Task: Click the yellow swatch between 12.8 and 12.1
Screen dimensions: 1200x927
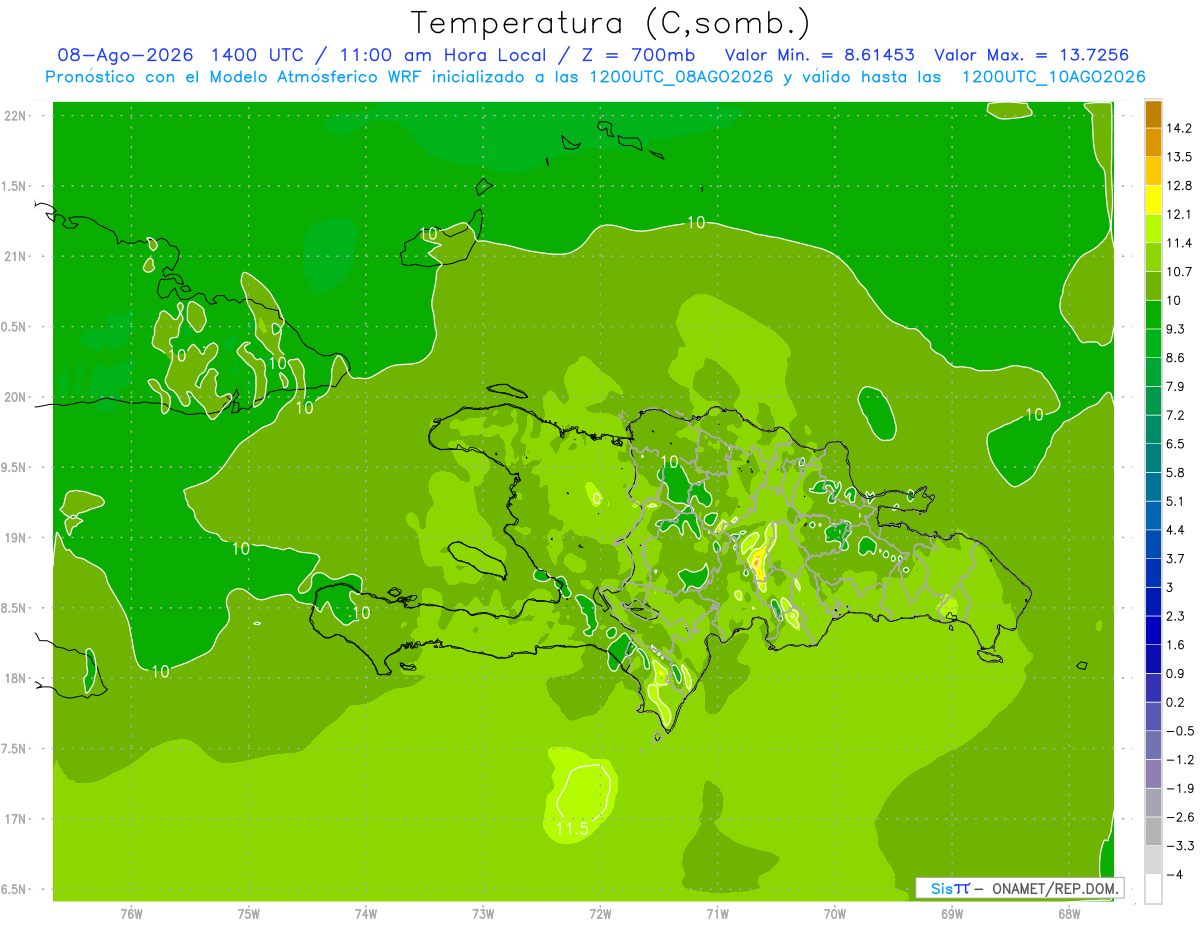Action: (1153, 200)
